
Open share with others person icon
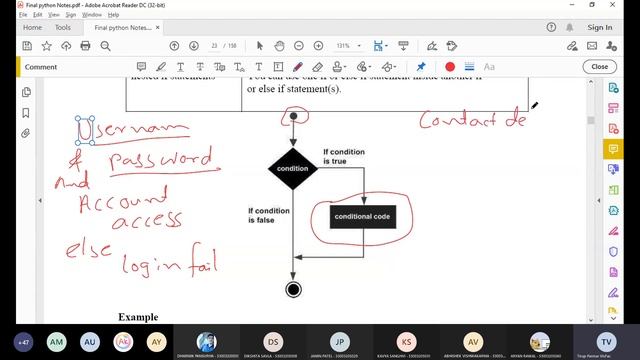(x=611, y=46)
